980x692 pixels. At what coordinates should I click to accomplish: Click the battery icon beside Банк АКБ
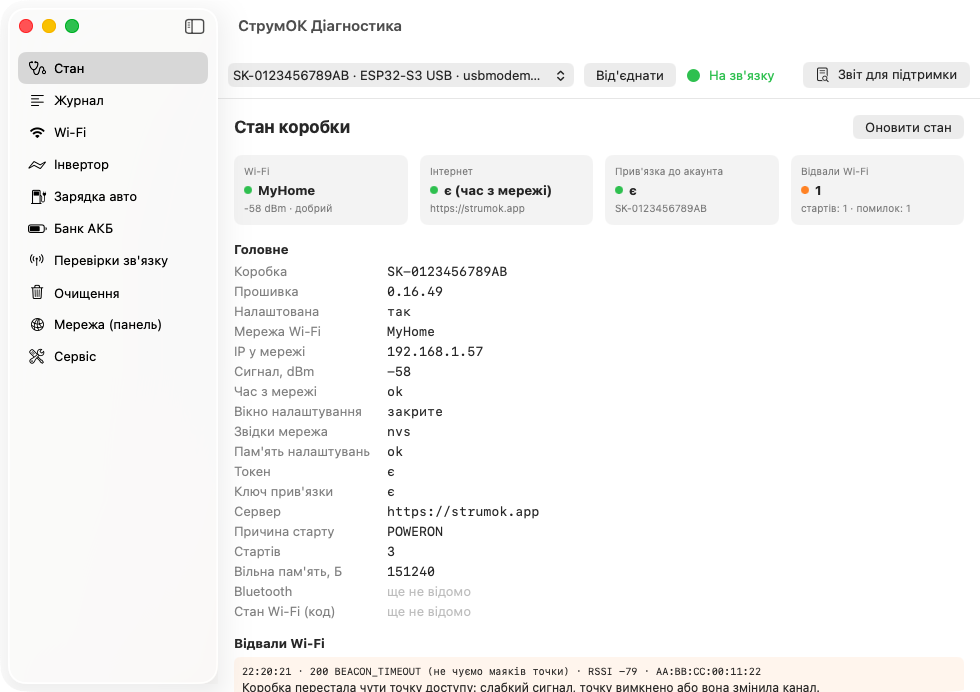tap(38, 229)
